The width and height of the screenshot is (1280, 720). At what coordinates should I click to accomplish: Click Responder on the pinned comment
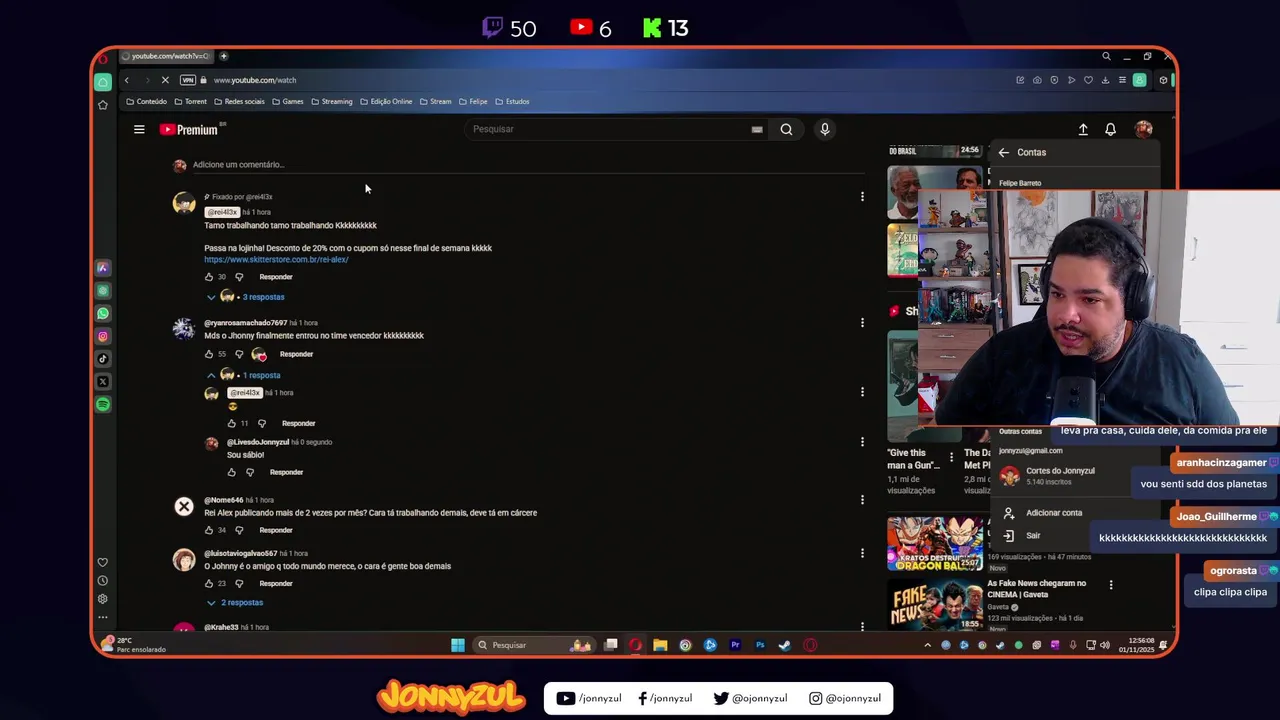[x=276, y=277]
